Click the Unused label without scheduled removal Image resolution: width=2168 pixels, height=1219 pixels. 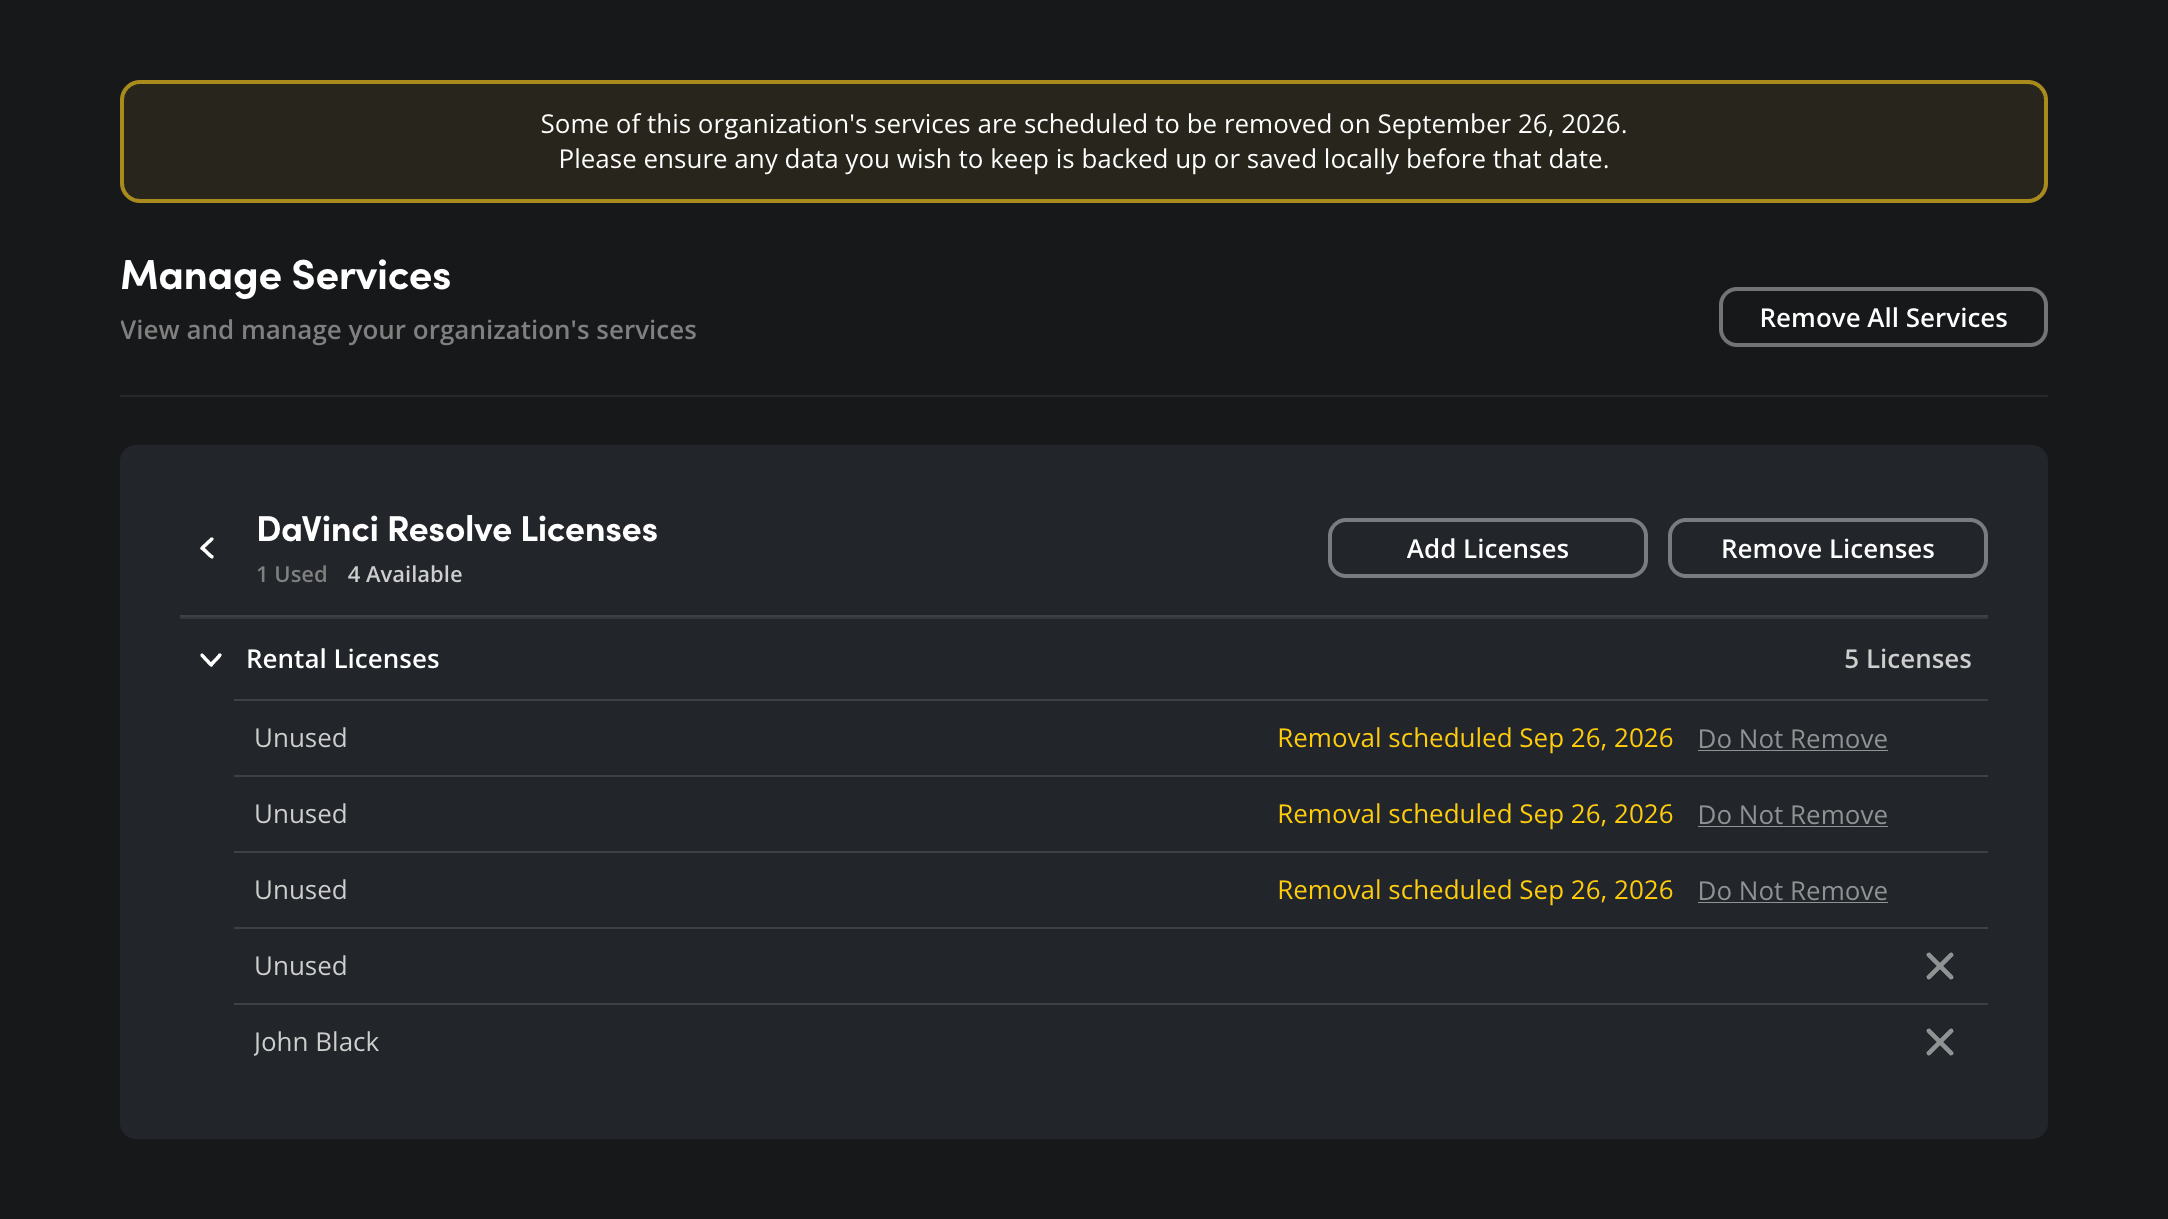click(x=301, y=966)
